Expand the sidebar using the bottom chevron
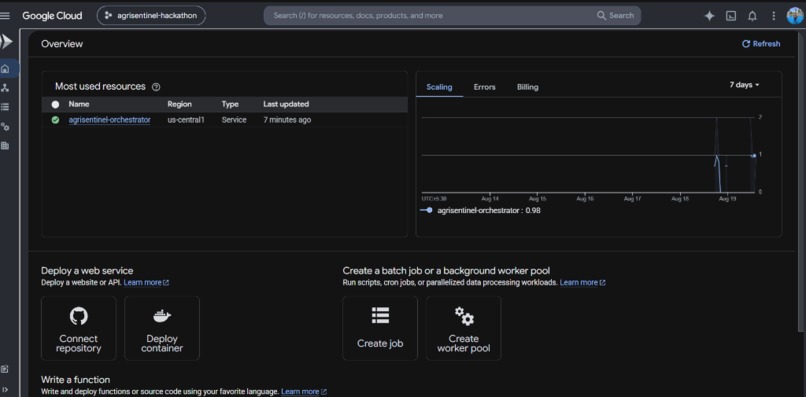 pos(5,389)
